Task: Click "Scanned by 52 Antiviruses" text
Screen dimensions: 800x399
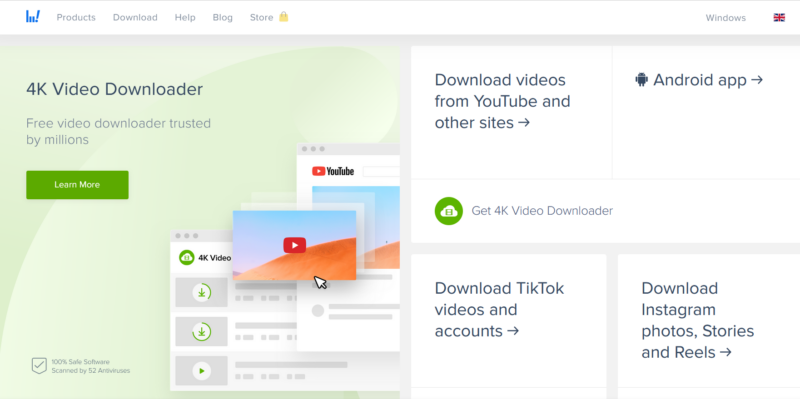Action: pos(91,371)
